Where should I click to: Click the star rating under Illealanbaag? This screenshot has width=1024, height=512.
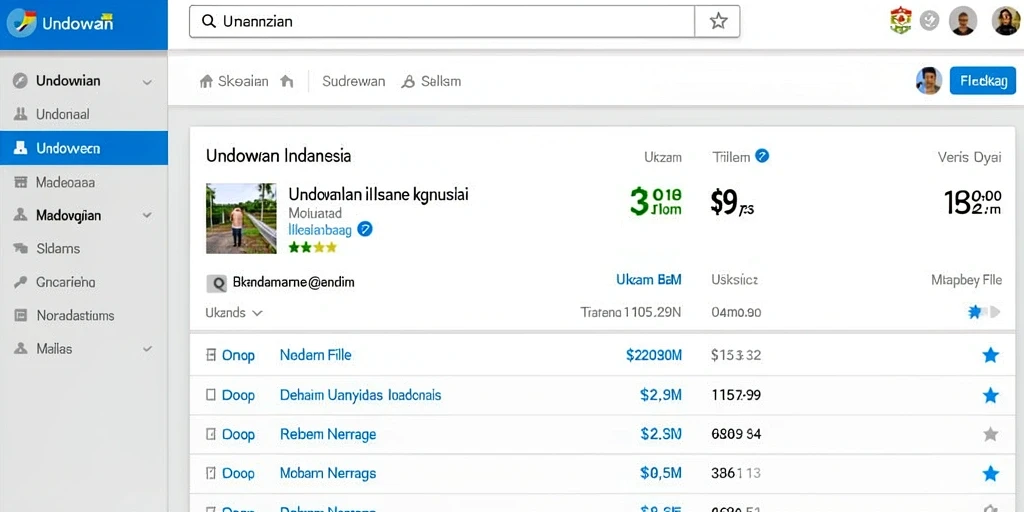pos(313,247)
